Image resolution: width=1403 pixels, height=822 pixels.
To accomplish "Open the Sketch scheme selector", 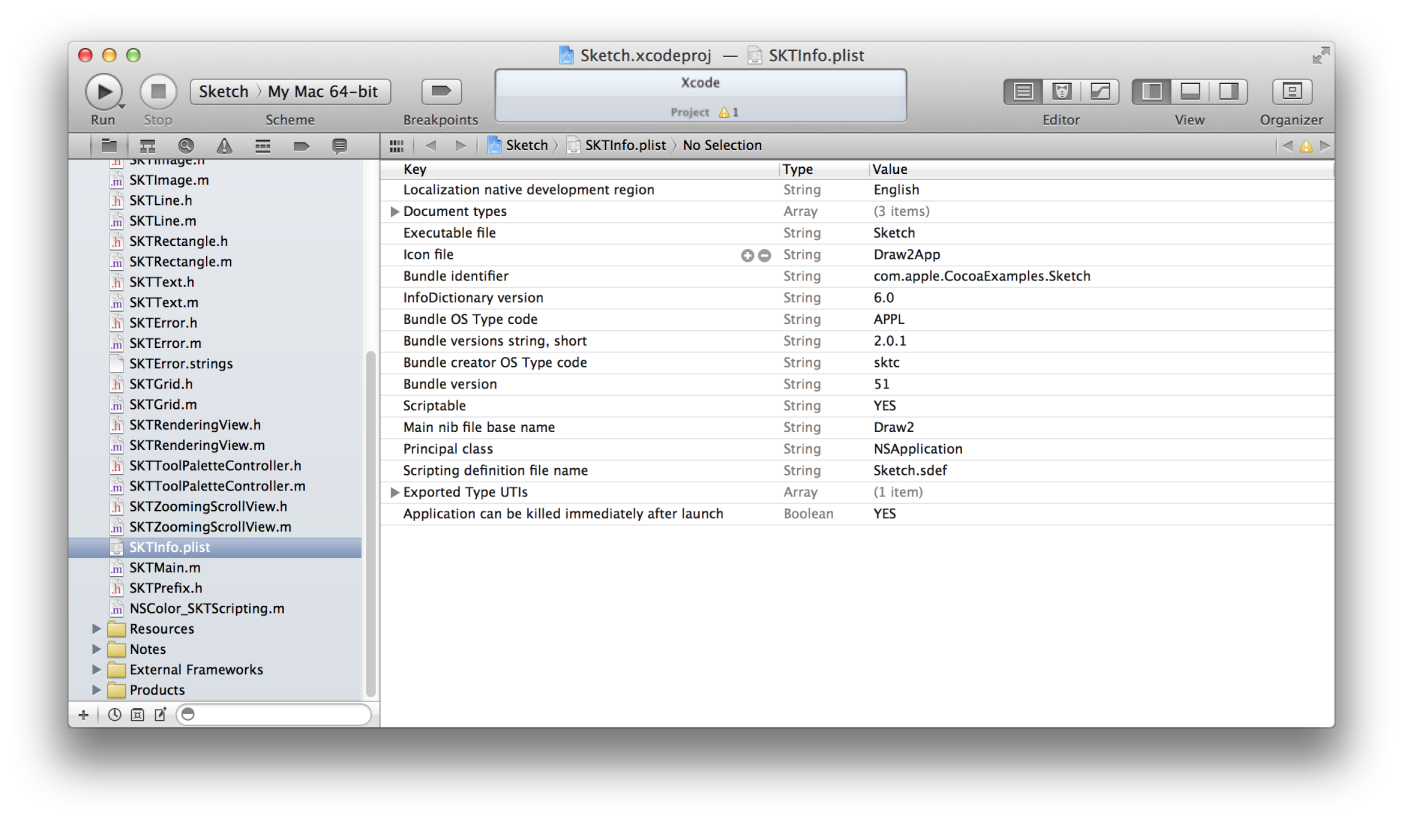I will [x=224, y=92].
